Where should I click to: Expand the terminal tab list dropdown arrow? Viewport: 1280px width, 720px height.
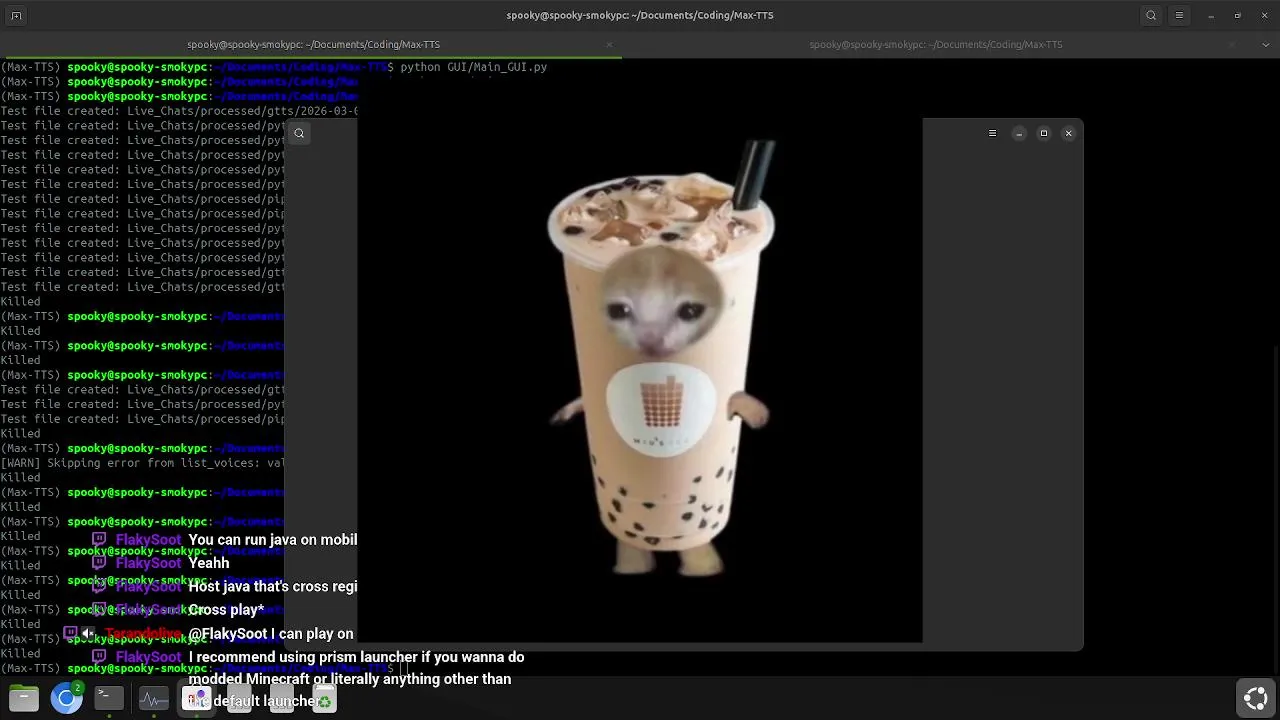coord(1264,44)
